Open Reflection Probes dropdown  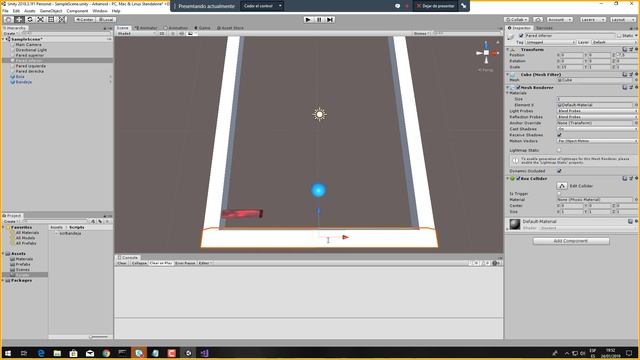(x=597, y=117)
